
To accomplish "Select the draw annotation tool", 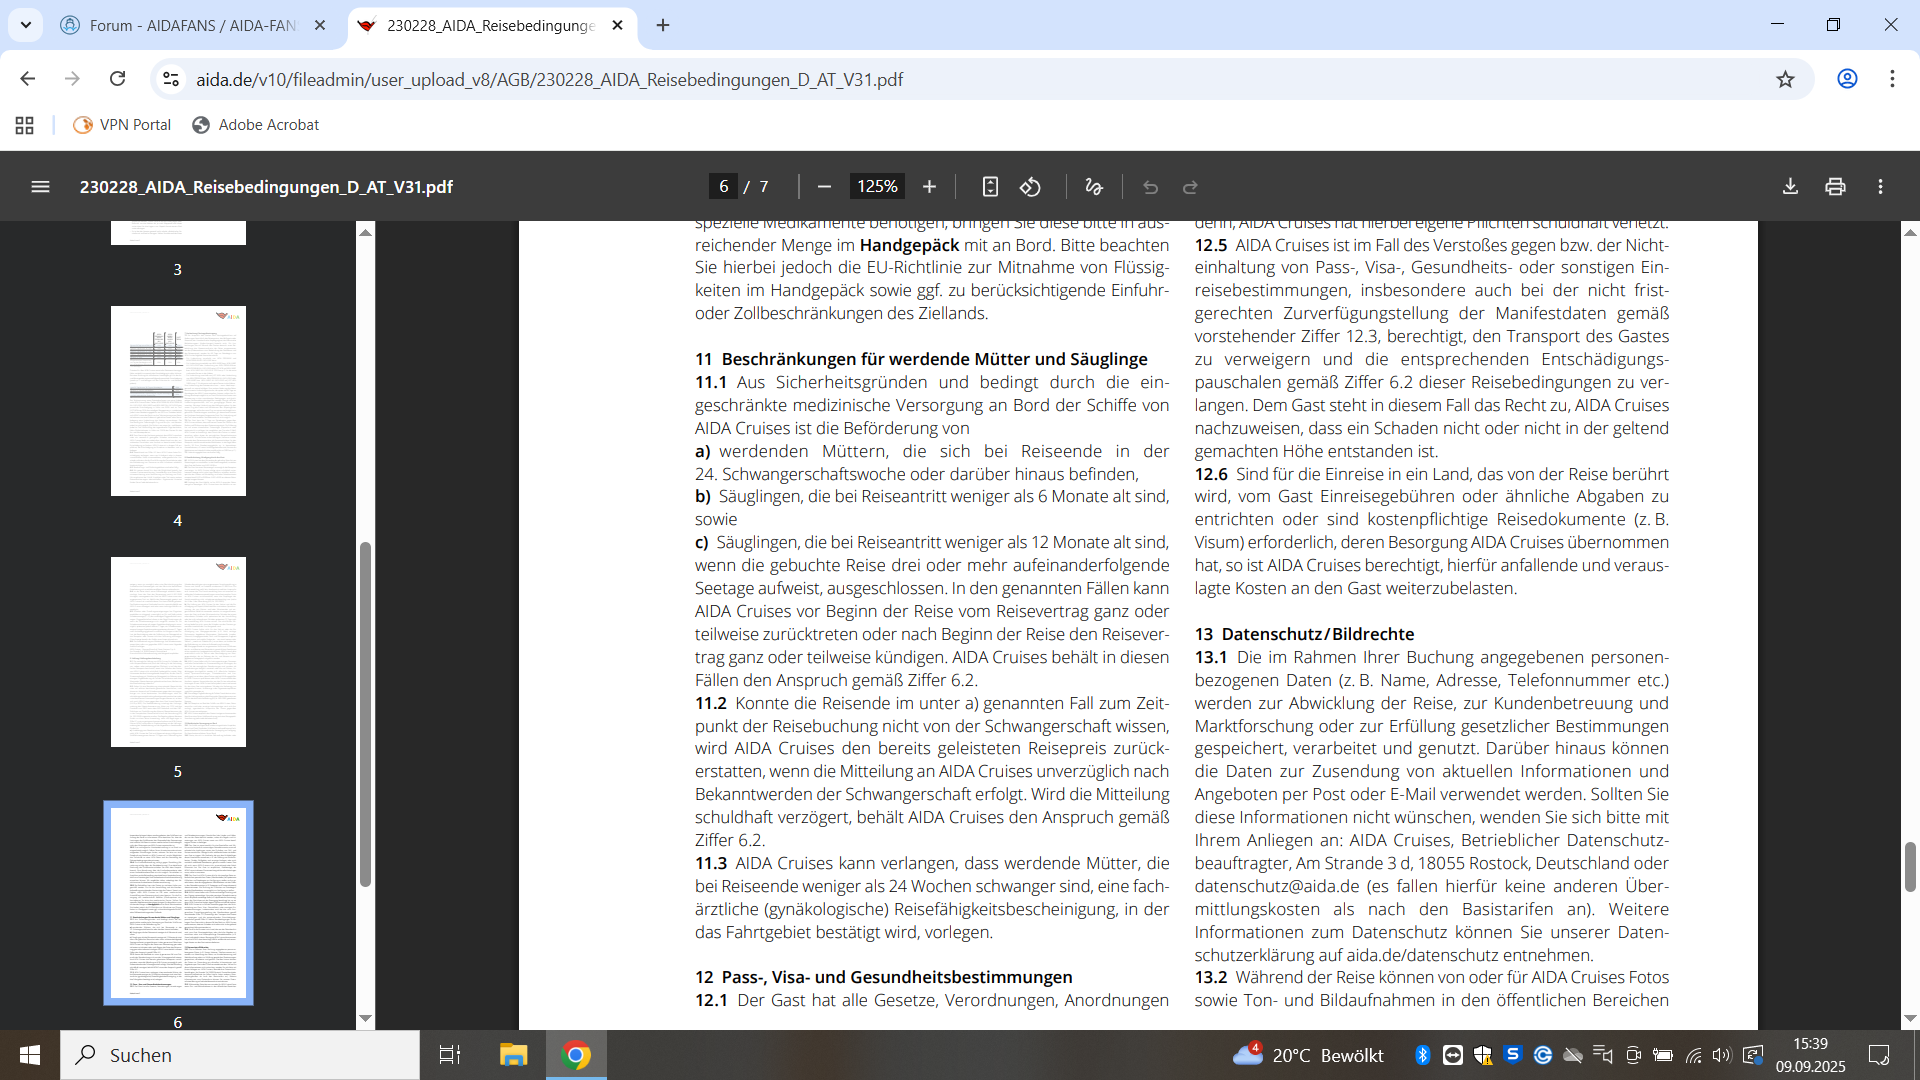I will pos(1094,187).
